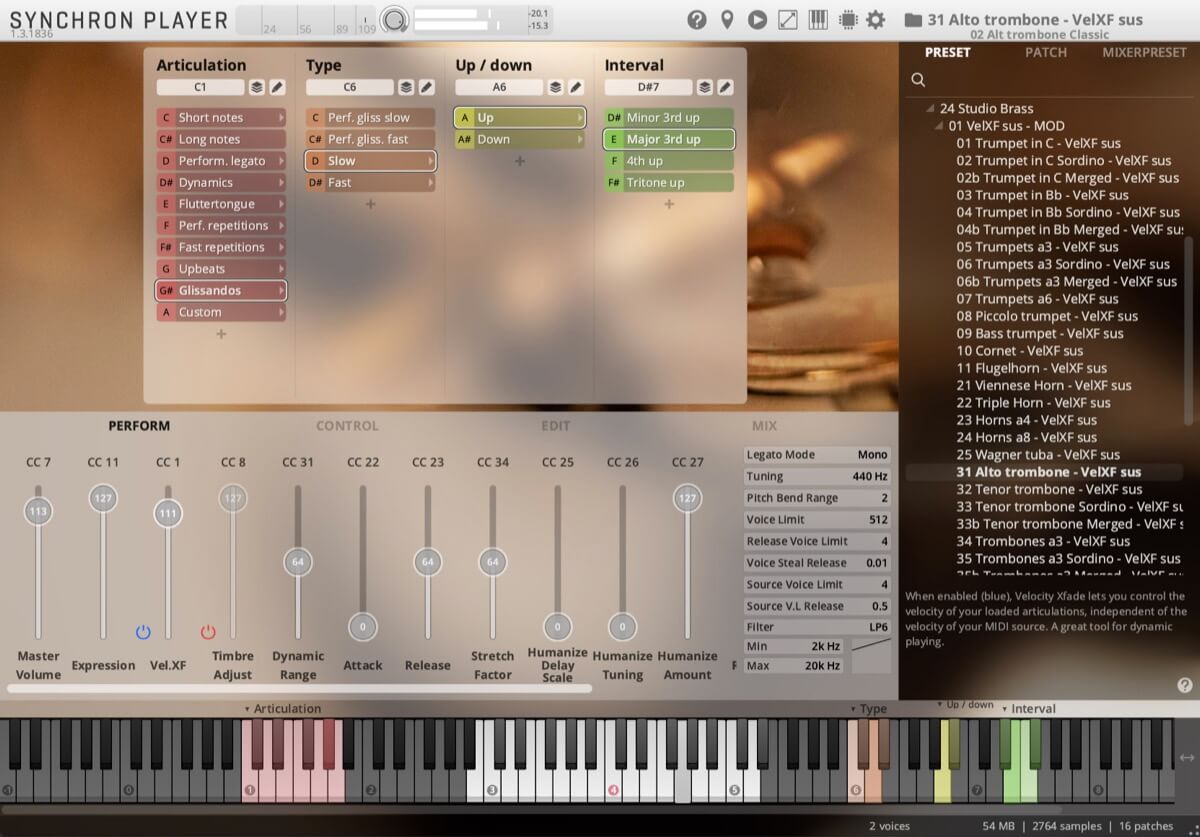This screenshot has height=837, width=1200.
Task: Click the pencil edit icon beside Articulation C1
Action: (277, 87)
